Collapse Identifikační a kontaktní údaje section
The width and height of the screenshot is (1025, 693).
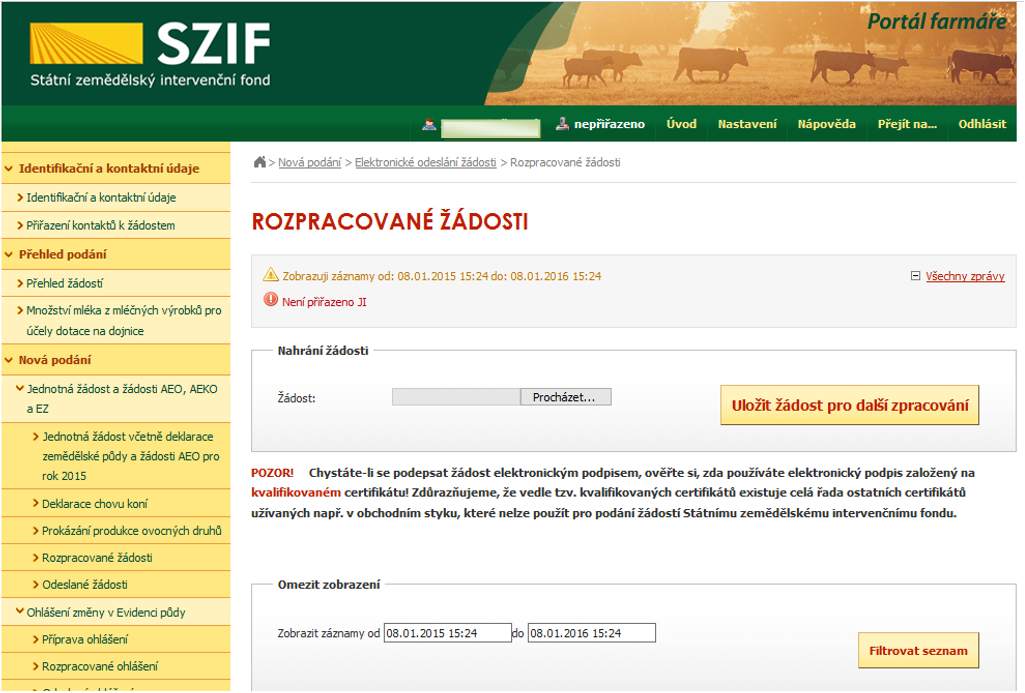point(8,169)
